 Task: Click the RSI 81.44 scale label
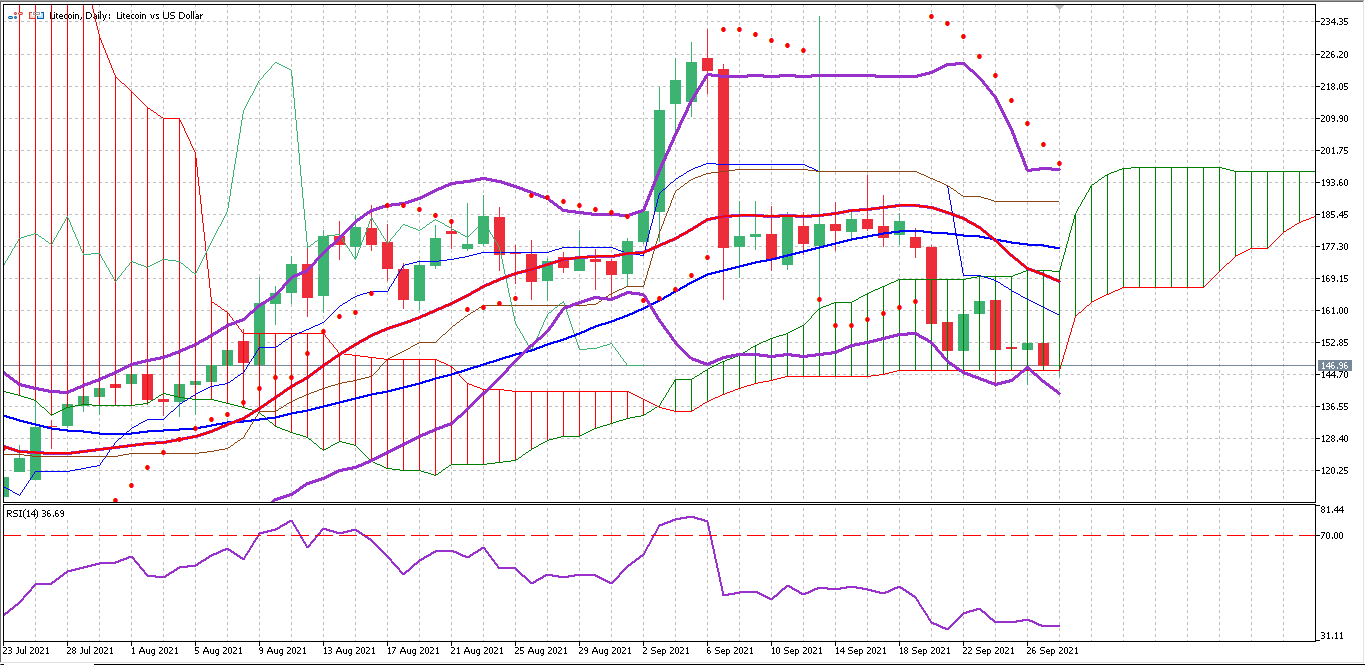(x=1331, y=510)
